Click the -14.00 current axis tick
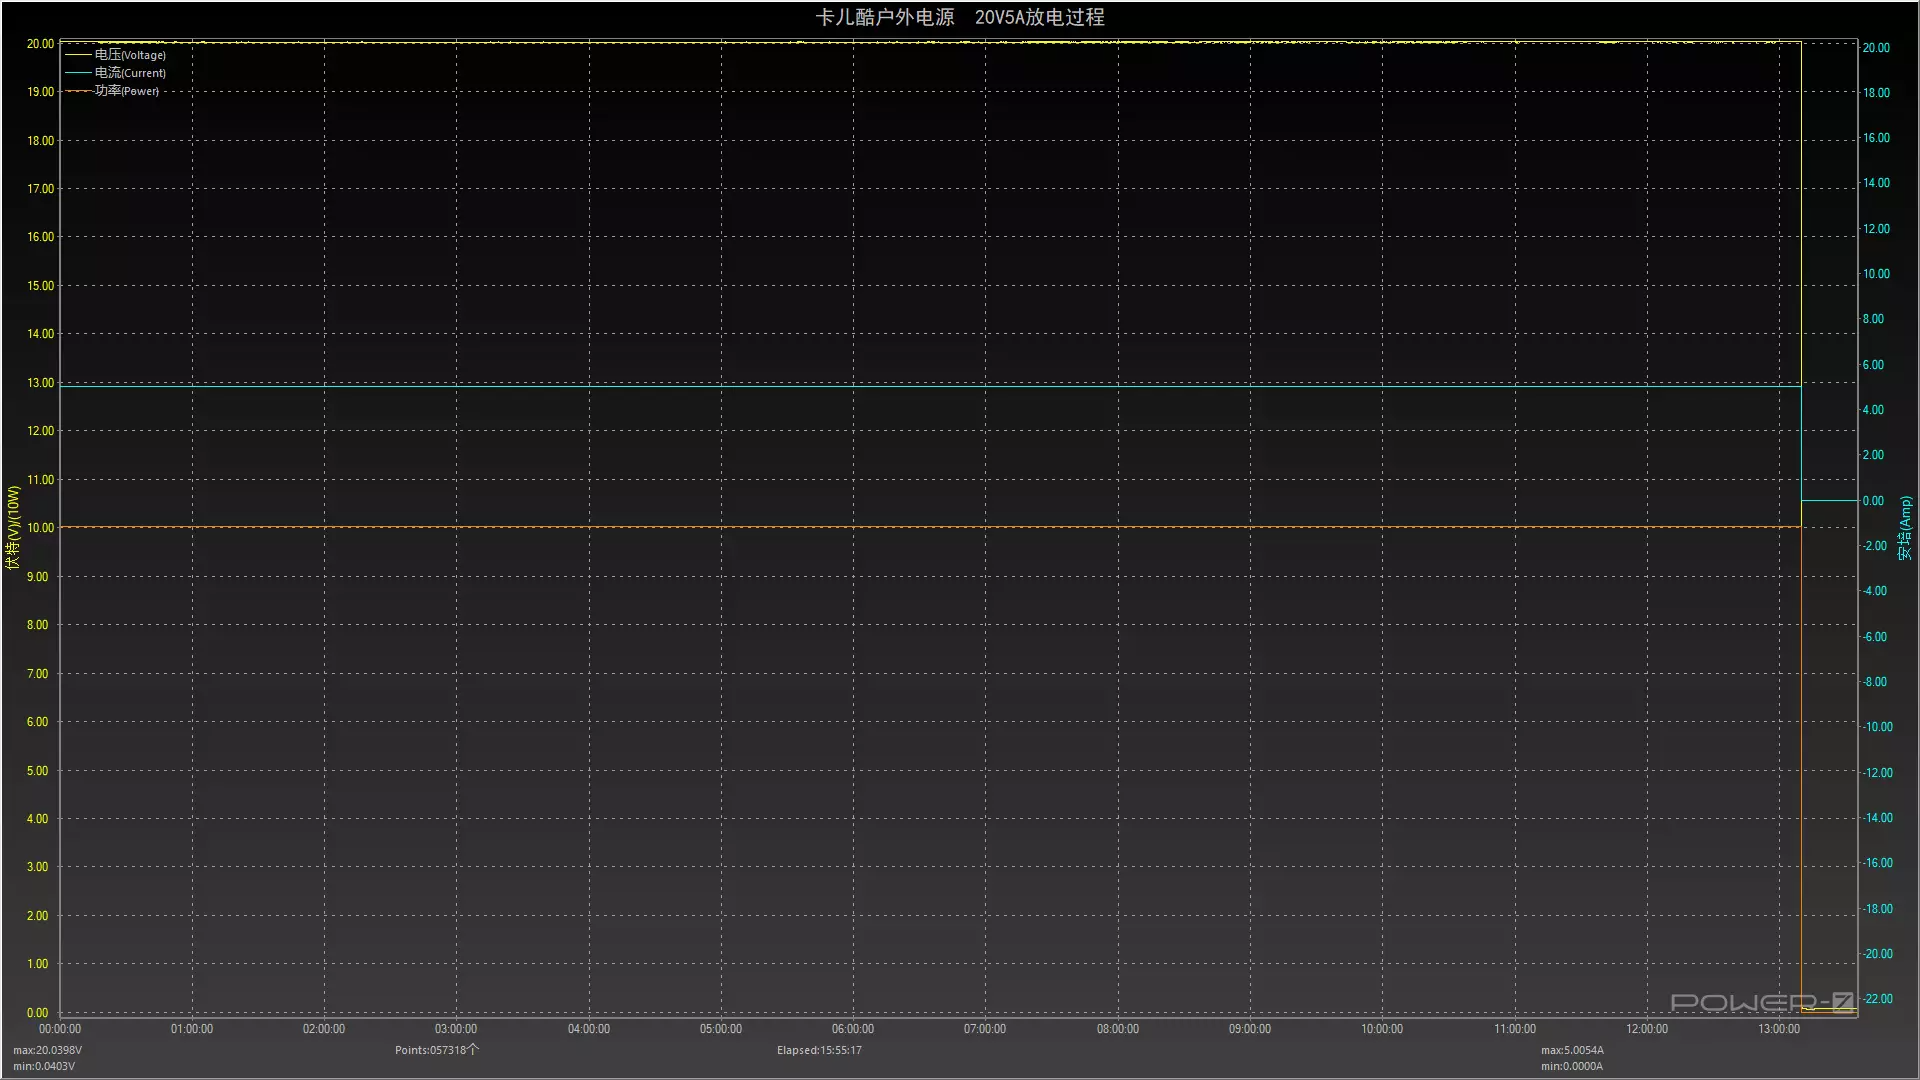 pyautogui.click(x=1877, y=818)
